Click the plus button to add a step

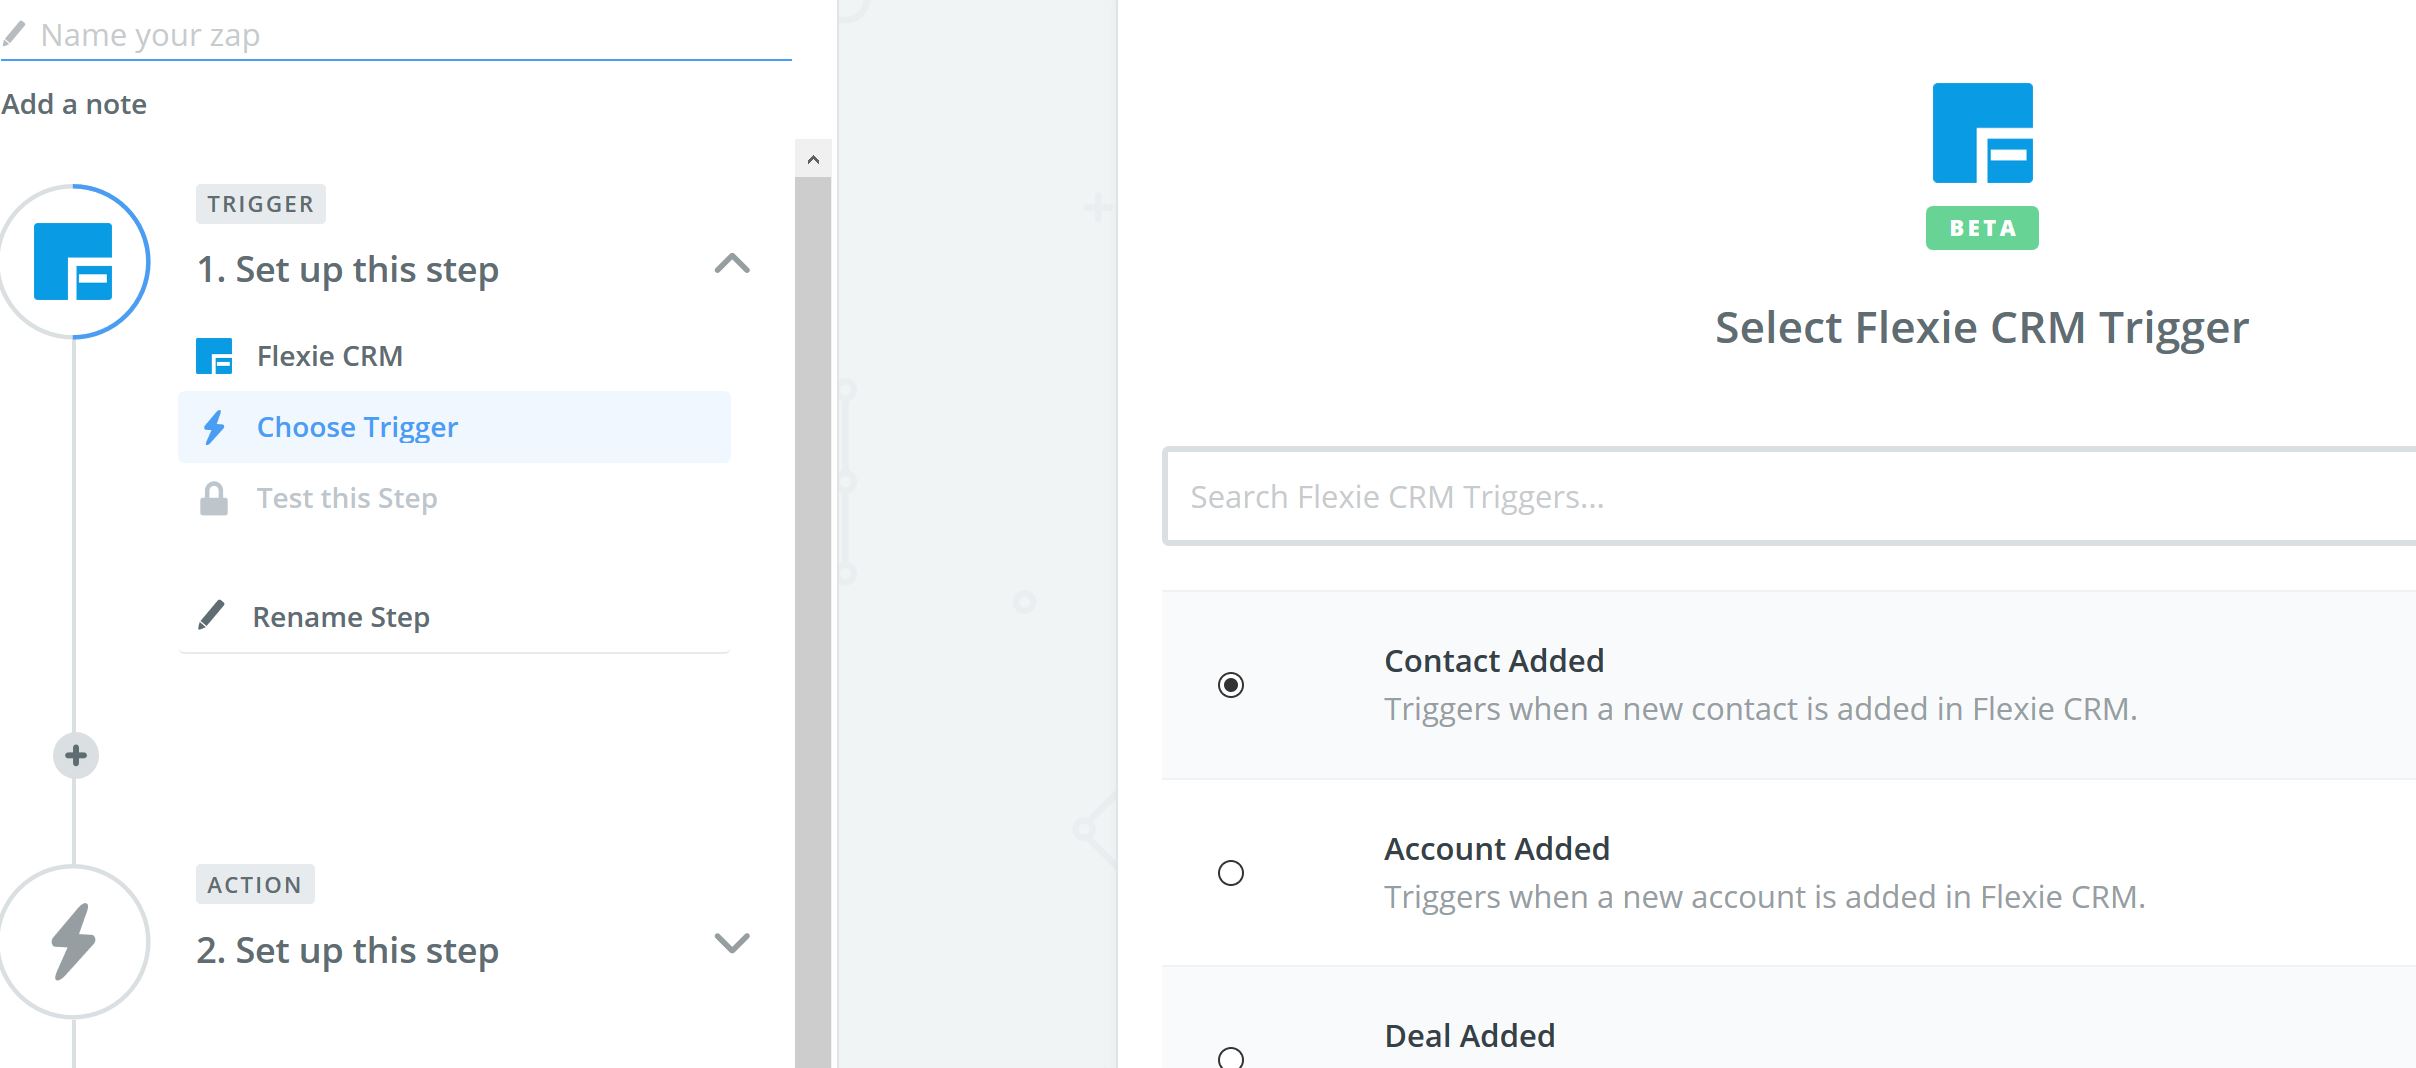tap(76, 755)
